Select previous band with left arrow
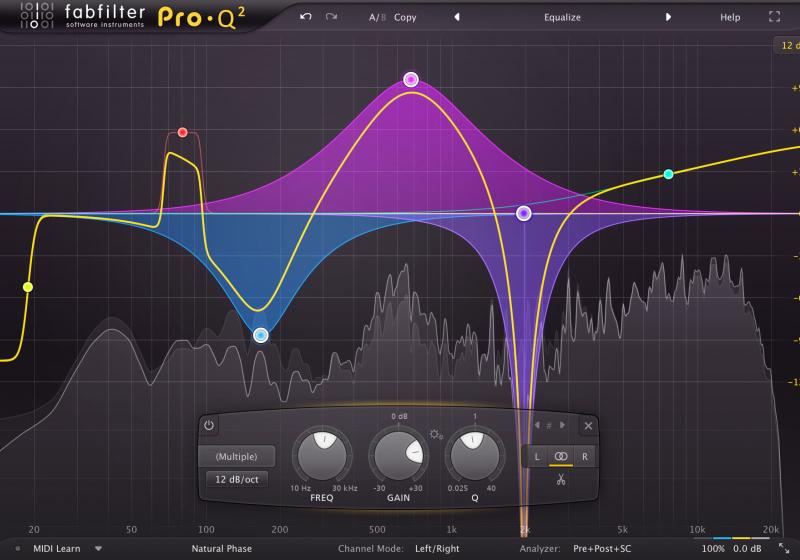The height and width of the screenshot is (560, 800). 537,425
